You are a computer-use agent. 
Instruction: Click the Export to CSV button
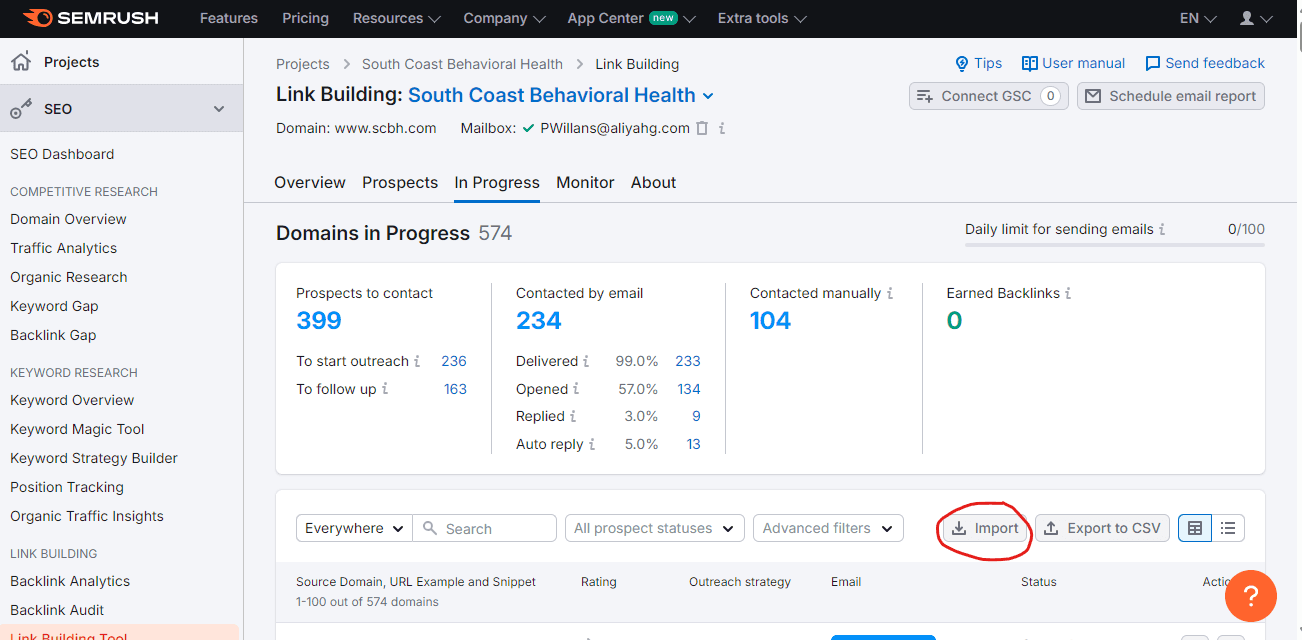point(1103,528)
